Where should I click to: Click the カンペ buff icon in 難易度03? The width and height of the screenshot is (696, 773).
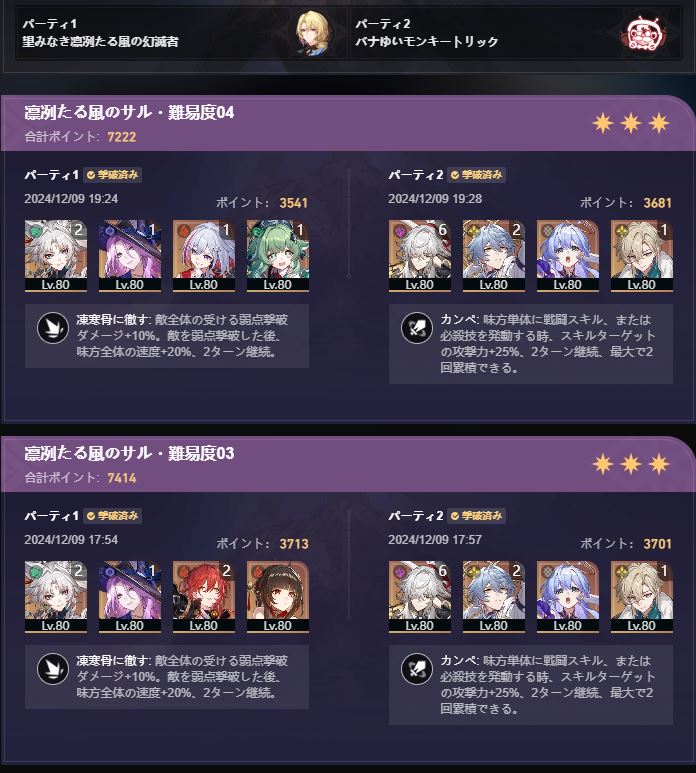417,669
